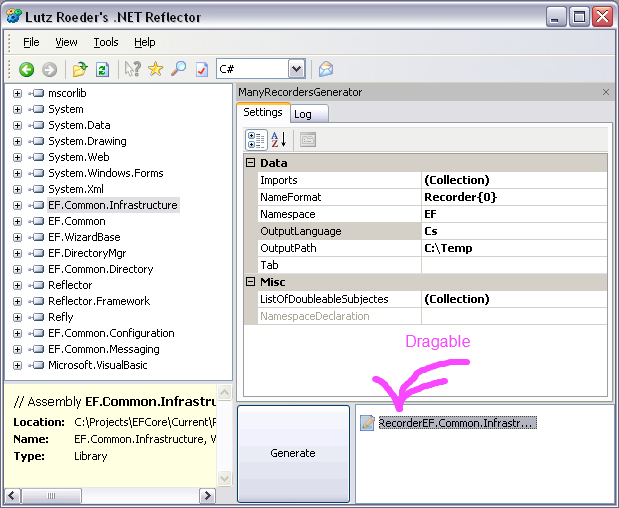This screenshot has width=619, height=508.
Task: Open the Tools menu
Action: (106, 42)
